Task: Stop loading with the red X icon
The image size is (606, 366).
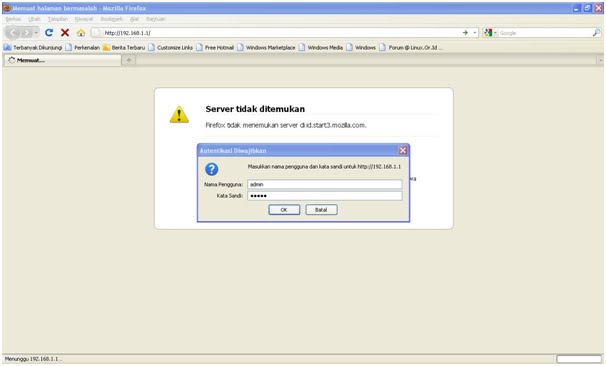Action: (65, 33)
